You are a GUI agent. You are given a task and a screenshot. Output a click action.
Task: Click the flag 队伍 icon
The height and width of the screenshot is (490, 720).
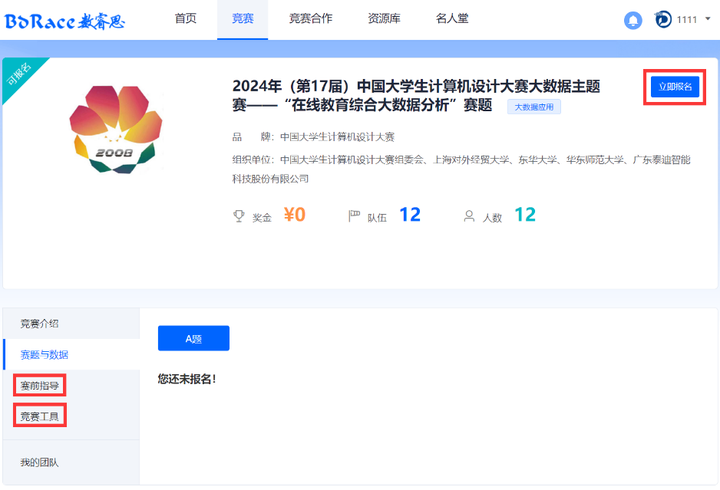coord(354,216)
